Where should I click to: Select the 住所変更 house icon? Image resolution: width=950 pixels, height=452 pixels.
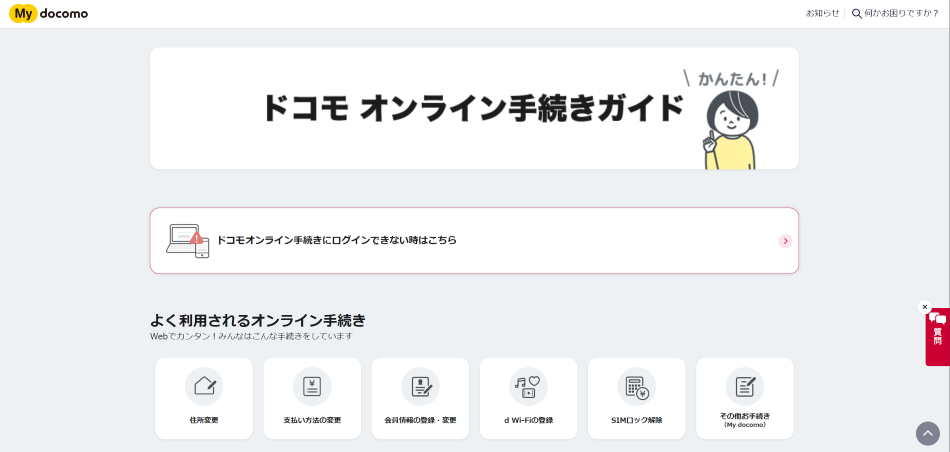pyautogui.click(x=204, y=386)
